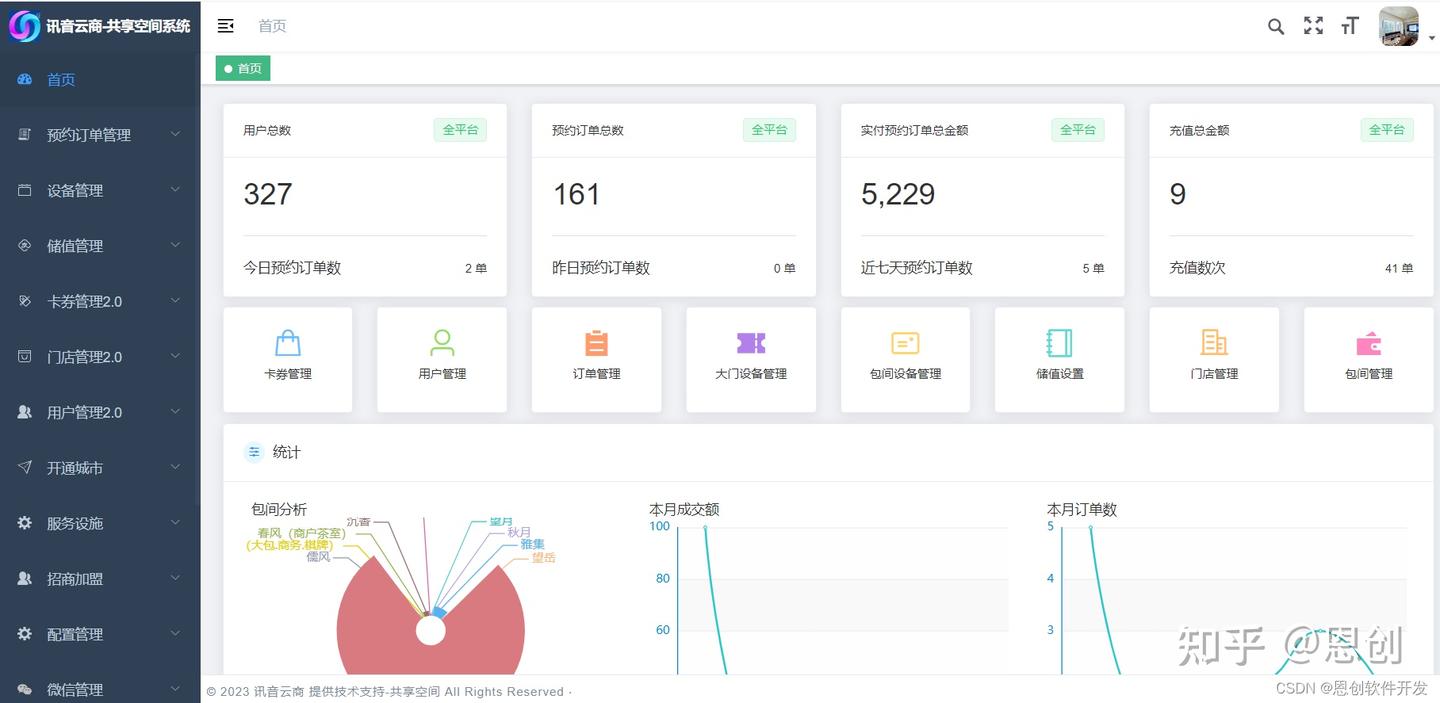Click the 订单管理 clipboard icon
1440x703 pixels.
tap(596, 343)
